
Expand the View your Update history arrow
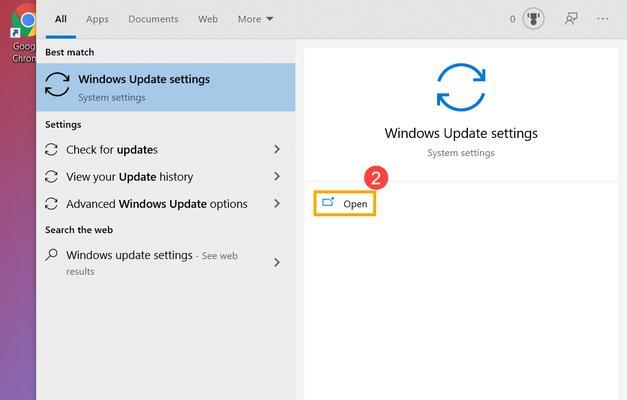(277, 176)
